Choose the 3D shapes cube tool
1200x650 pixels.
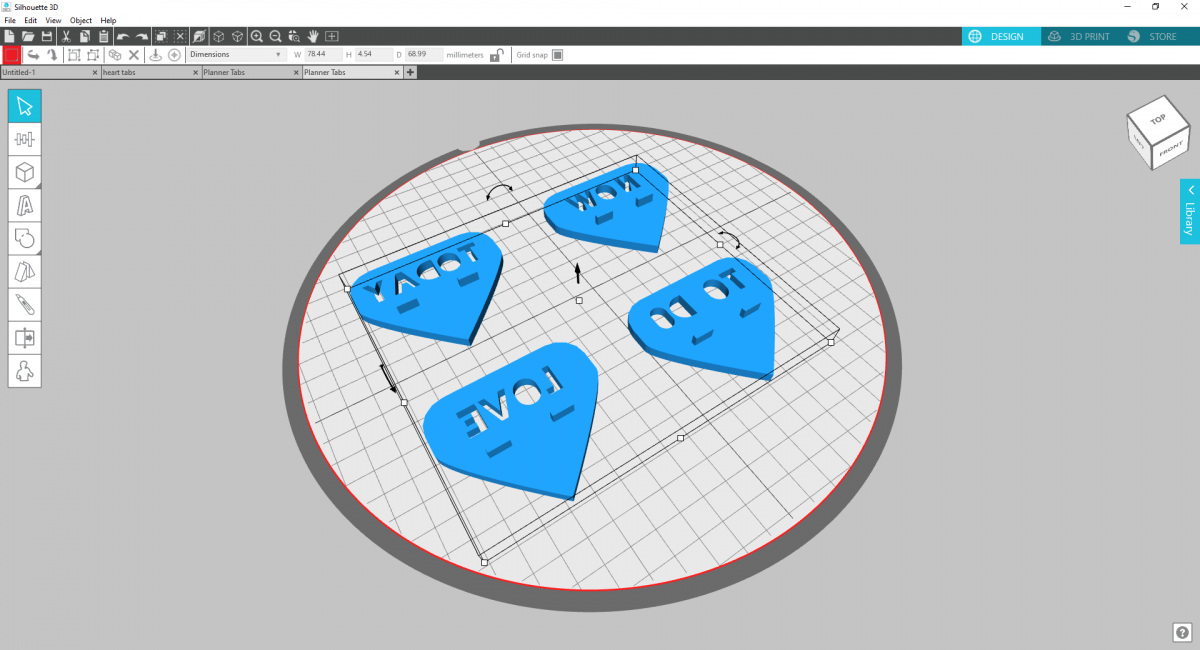click(x=25, y=172)
